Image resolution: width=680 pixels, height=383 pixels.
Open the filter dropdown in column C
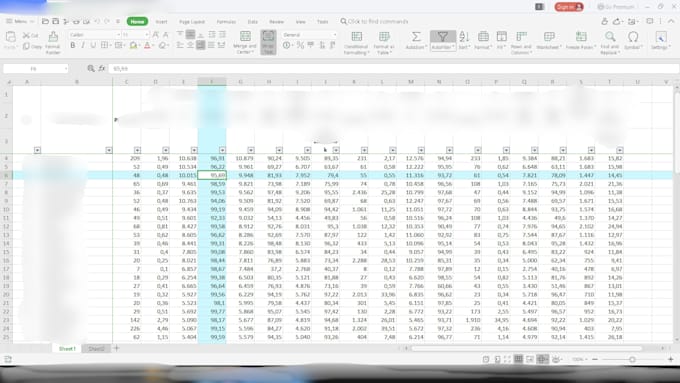click(x=137, y=150)
